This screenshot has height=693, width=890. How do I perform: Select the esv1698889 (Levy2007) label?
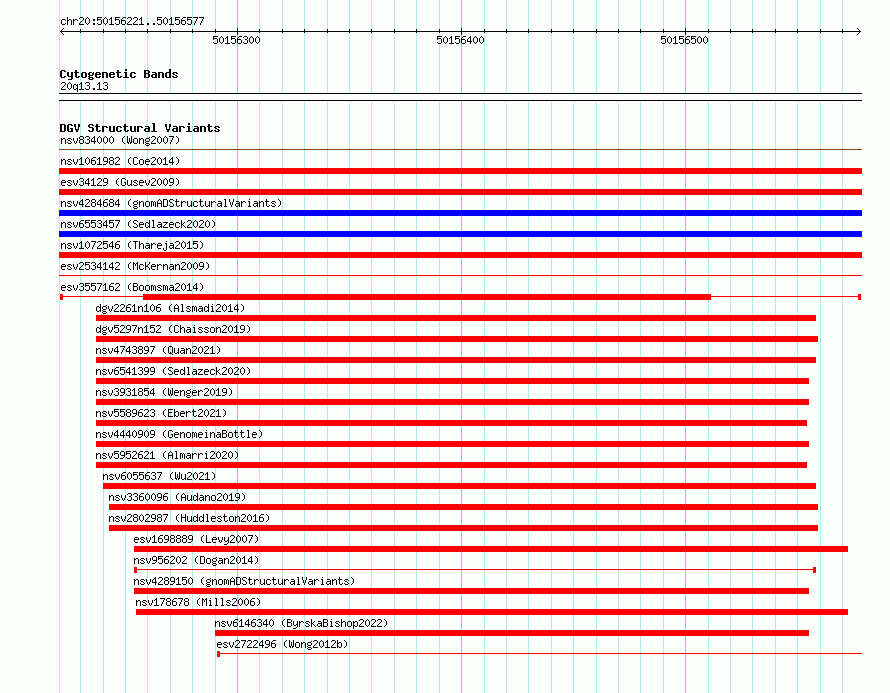(x=196, y=539)
